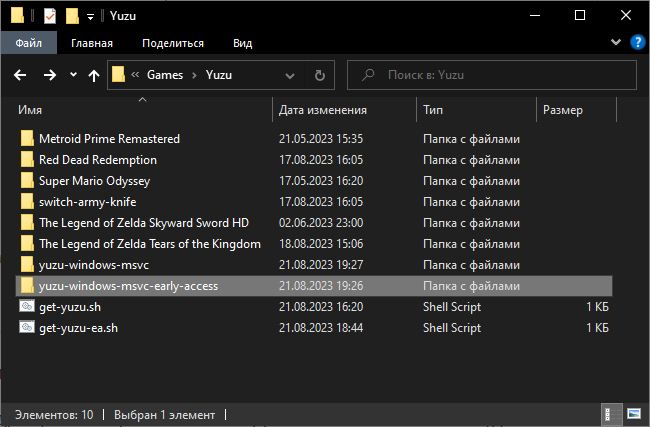Click '1 КБ' size of get-yuzu-ea.sh
Viewport: 650px width, 427px height.
click(597, 328)
